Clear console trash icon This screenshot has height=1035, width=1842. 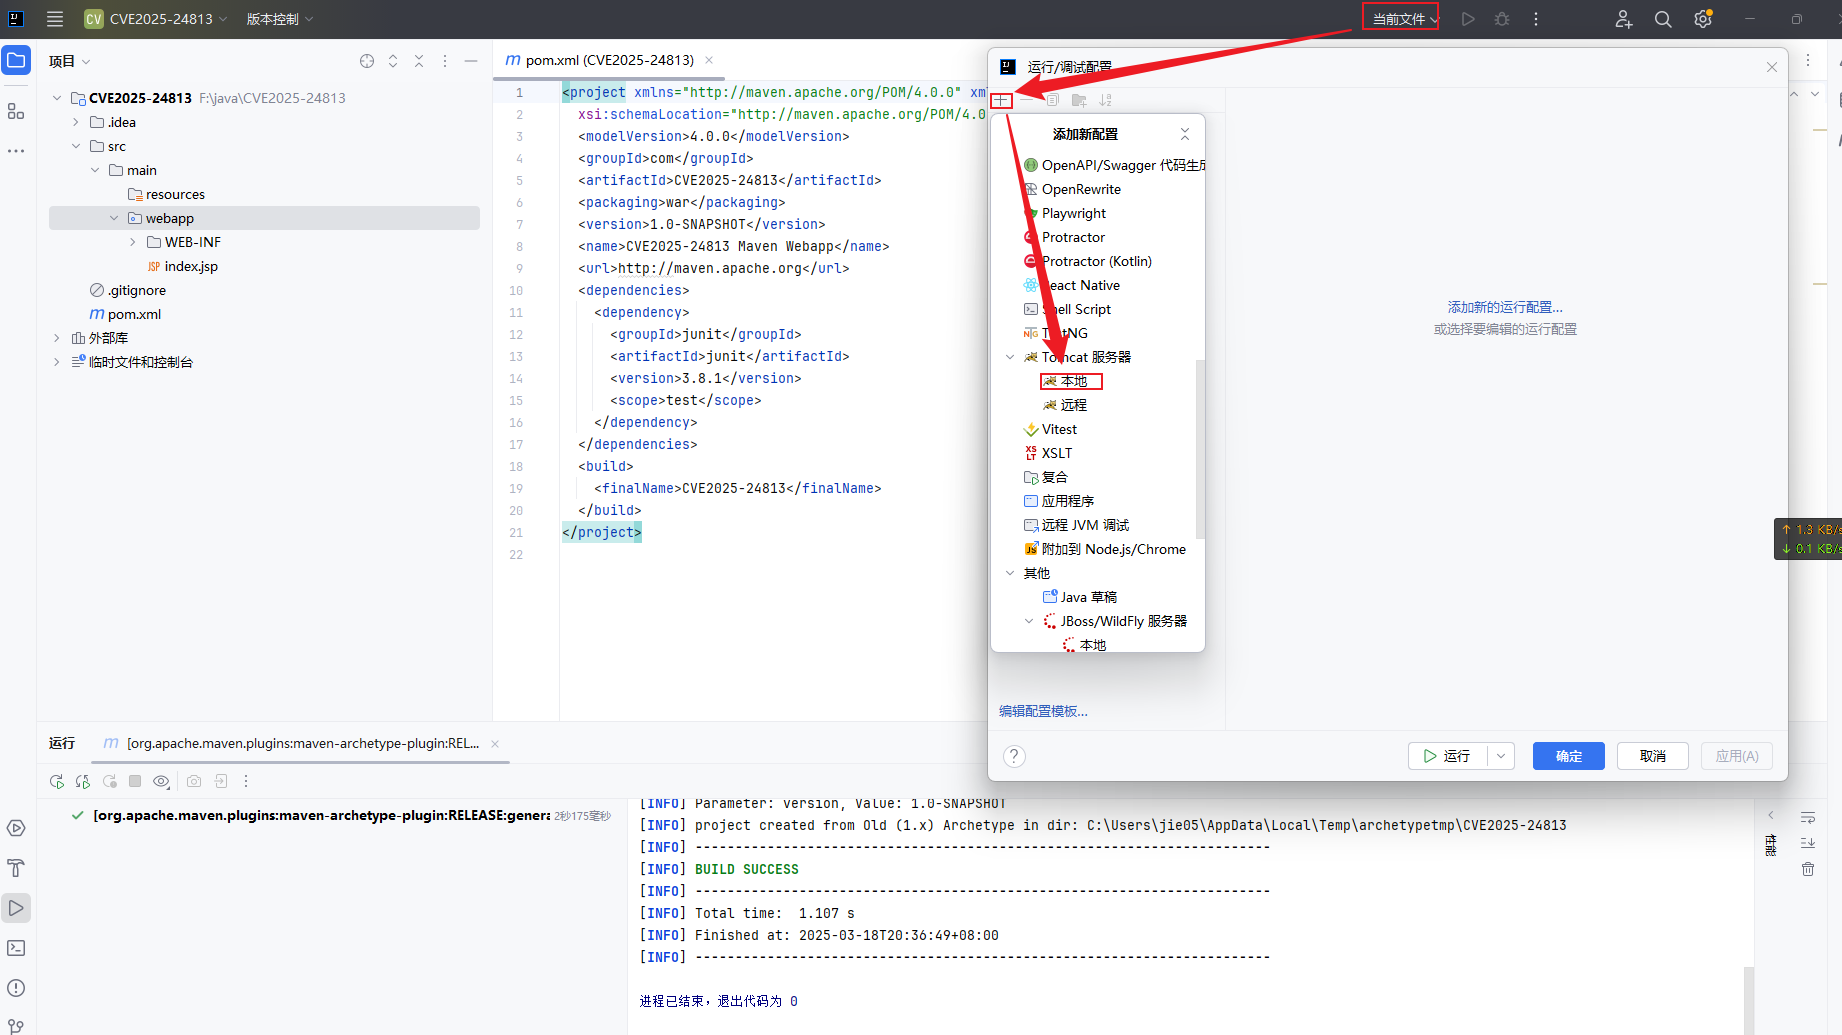point(1808,869)
